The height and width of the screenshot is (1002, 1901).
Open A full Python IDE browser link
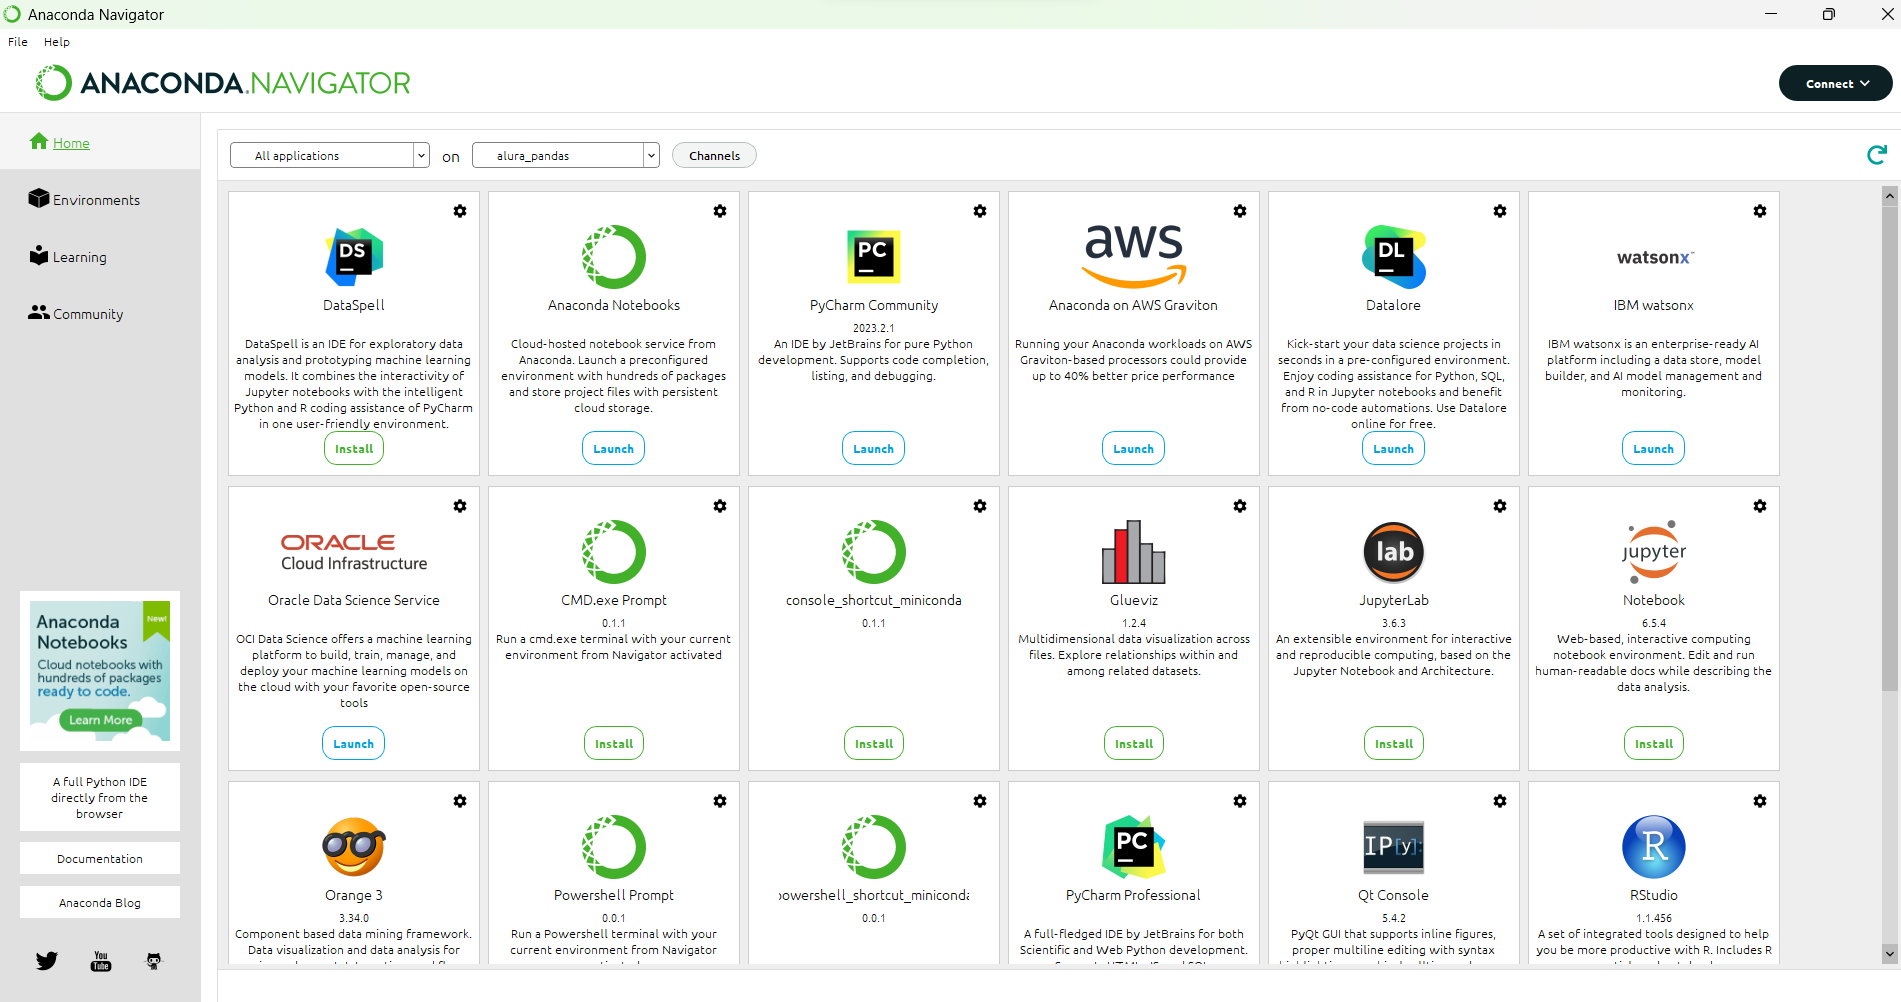coord(100,798)
